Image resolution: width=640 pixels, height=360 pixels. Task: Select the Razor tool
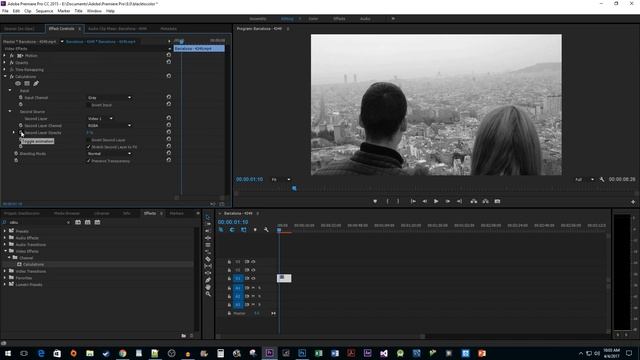pyautogui.click(x=208, y=259)
